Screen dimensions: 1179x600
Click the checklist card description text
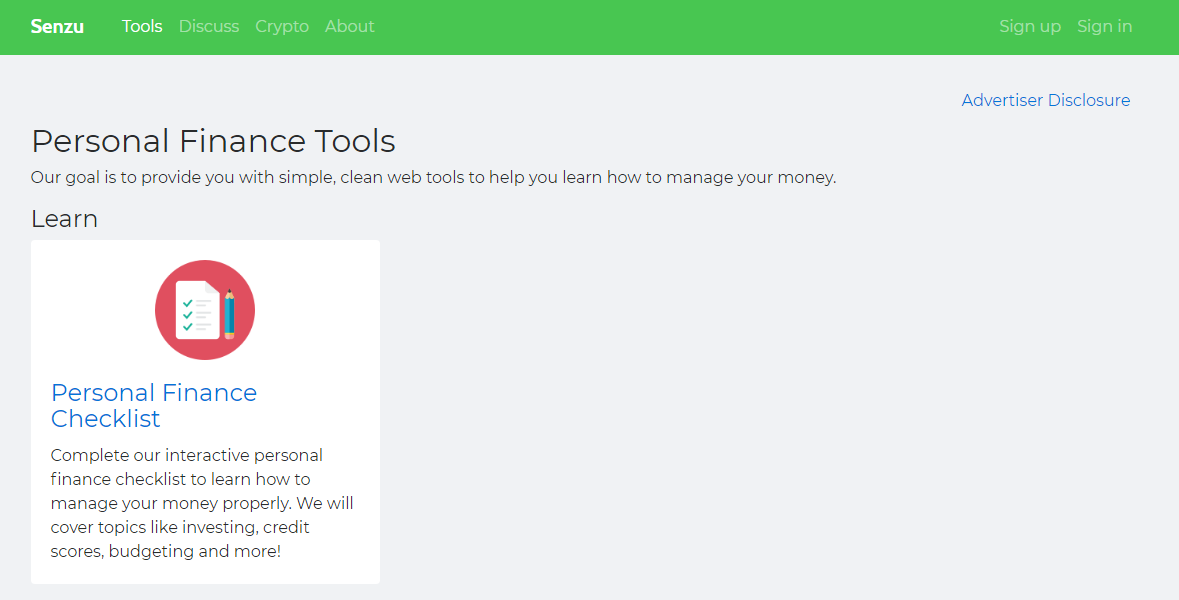202,503
